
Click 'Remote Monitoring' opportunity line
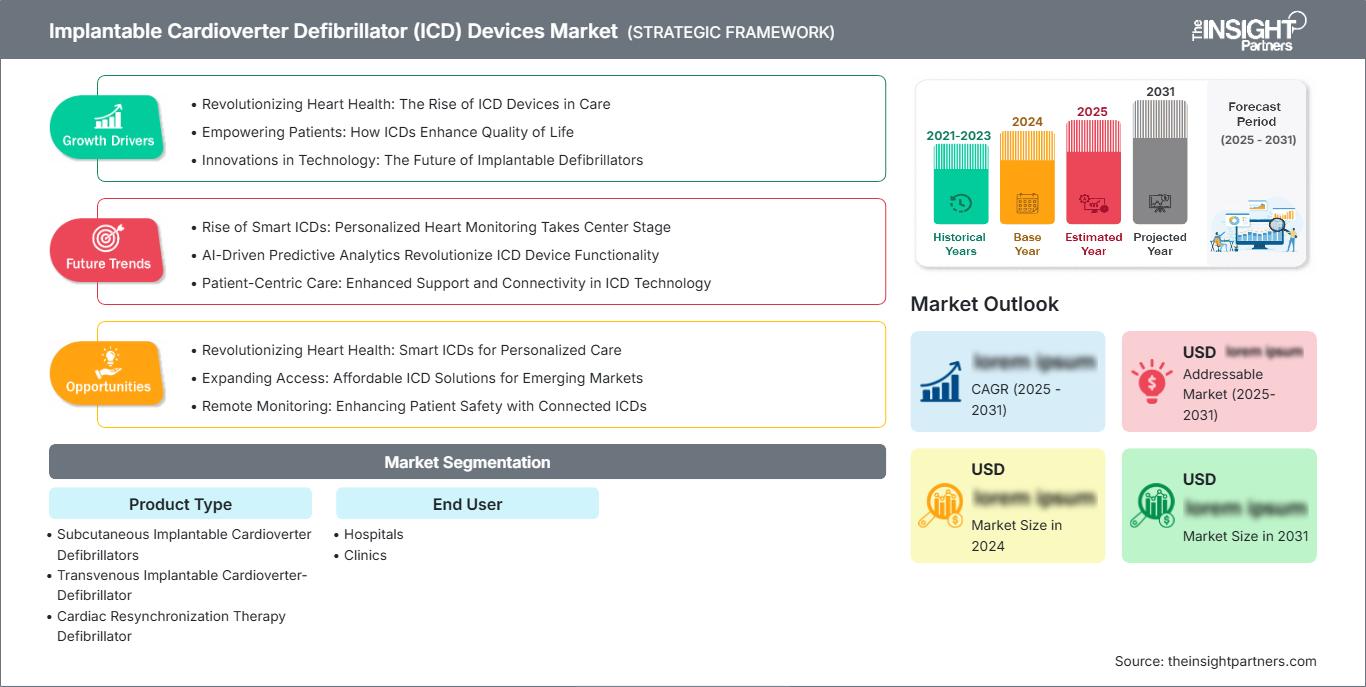coord(424,406)
